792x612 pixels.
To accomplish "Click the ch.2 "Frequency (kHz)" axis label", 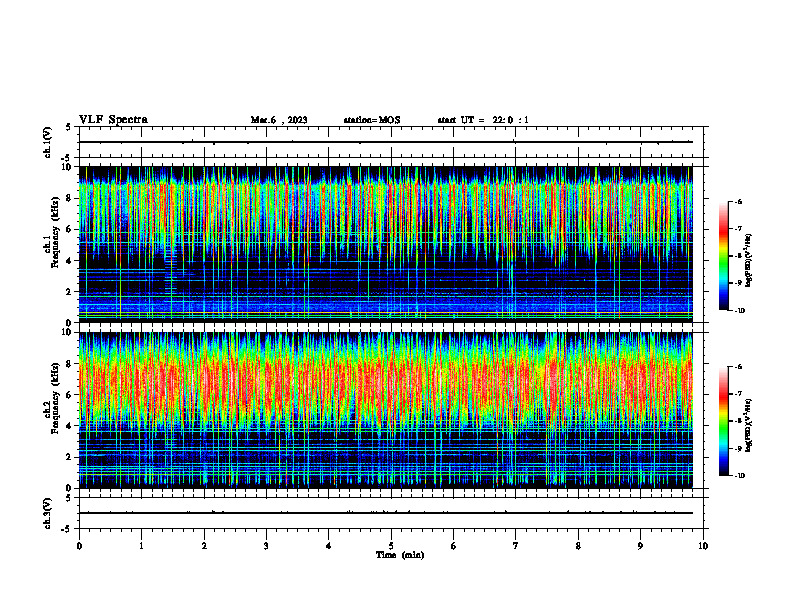I will [x=55, y=398].
